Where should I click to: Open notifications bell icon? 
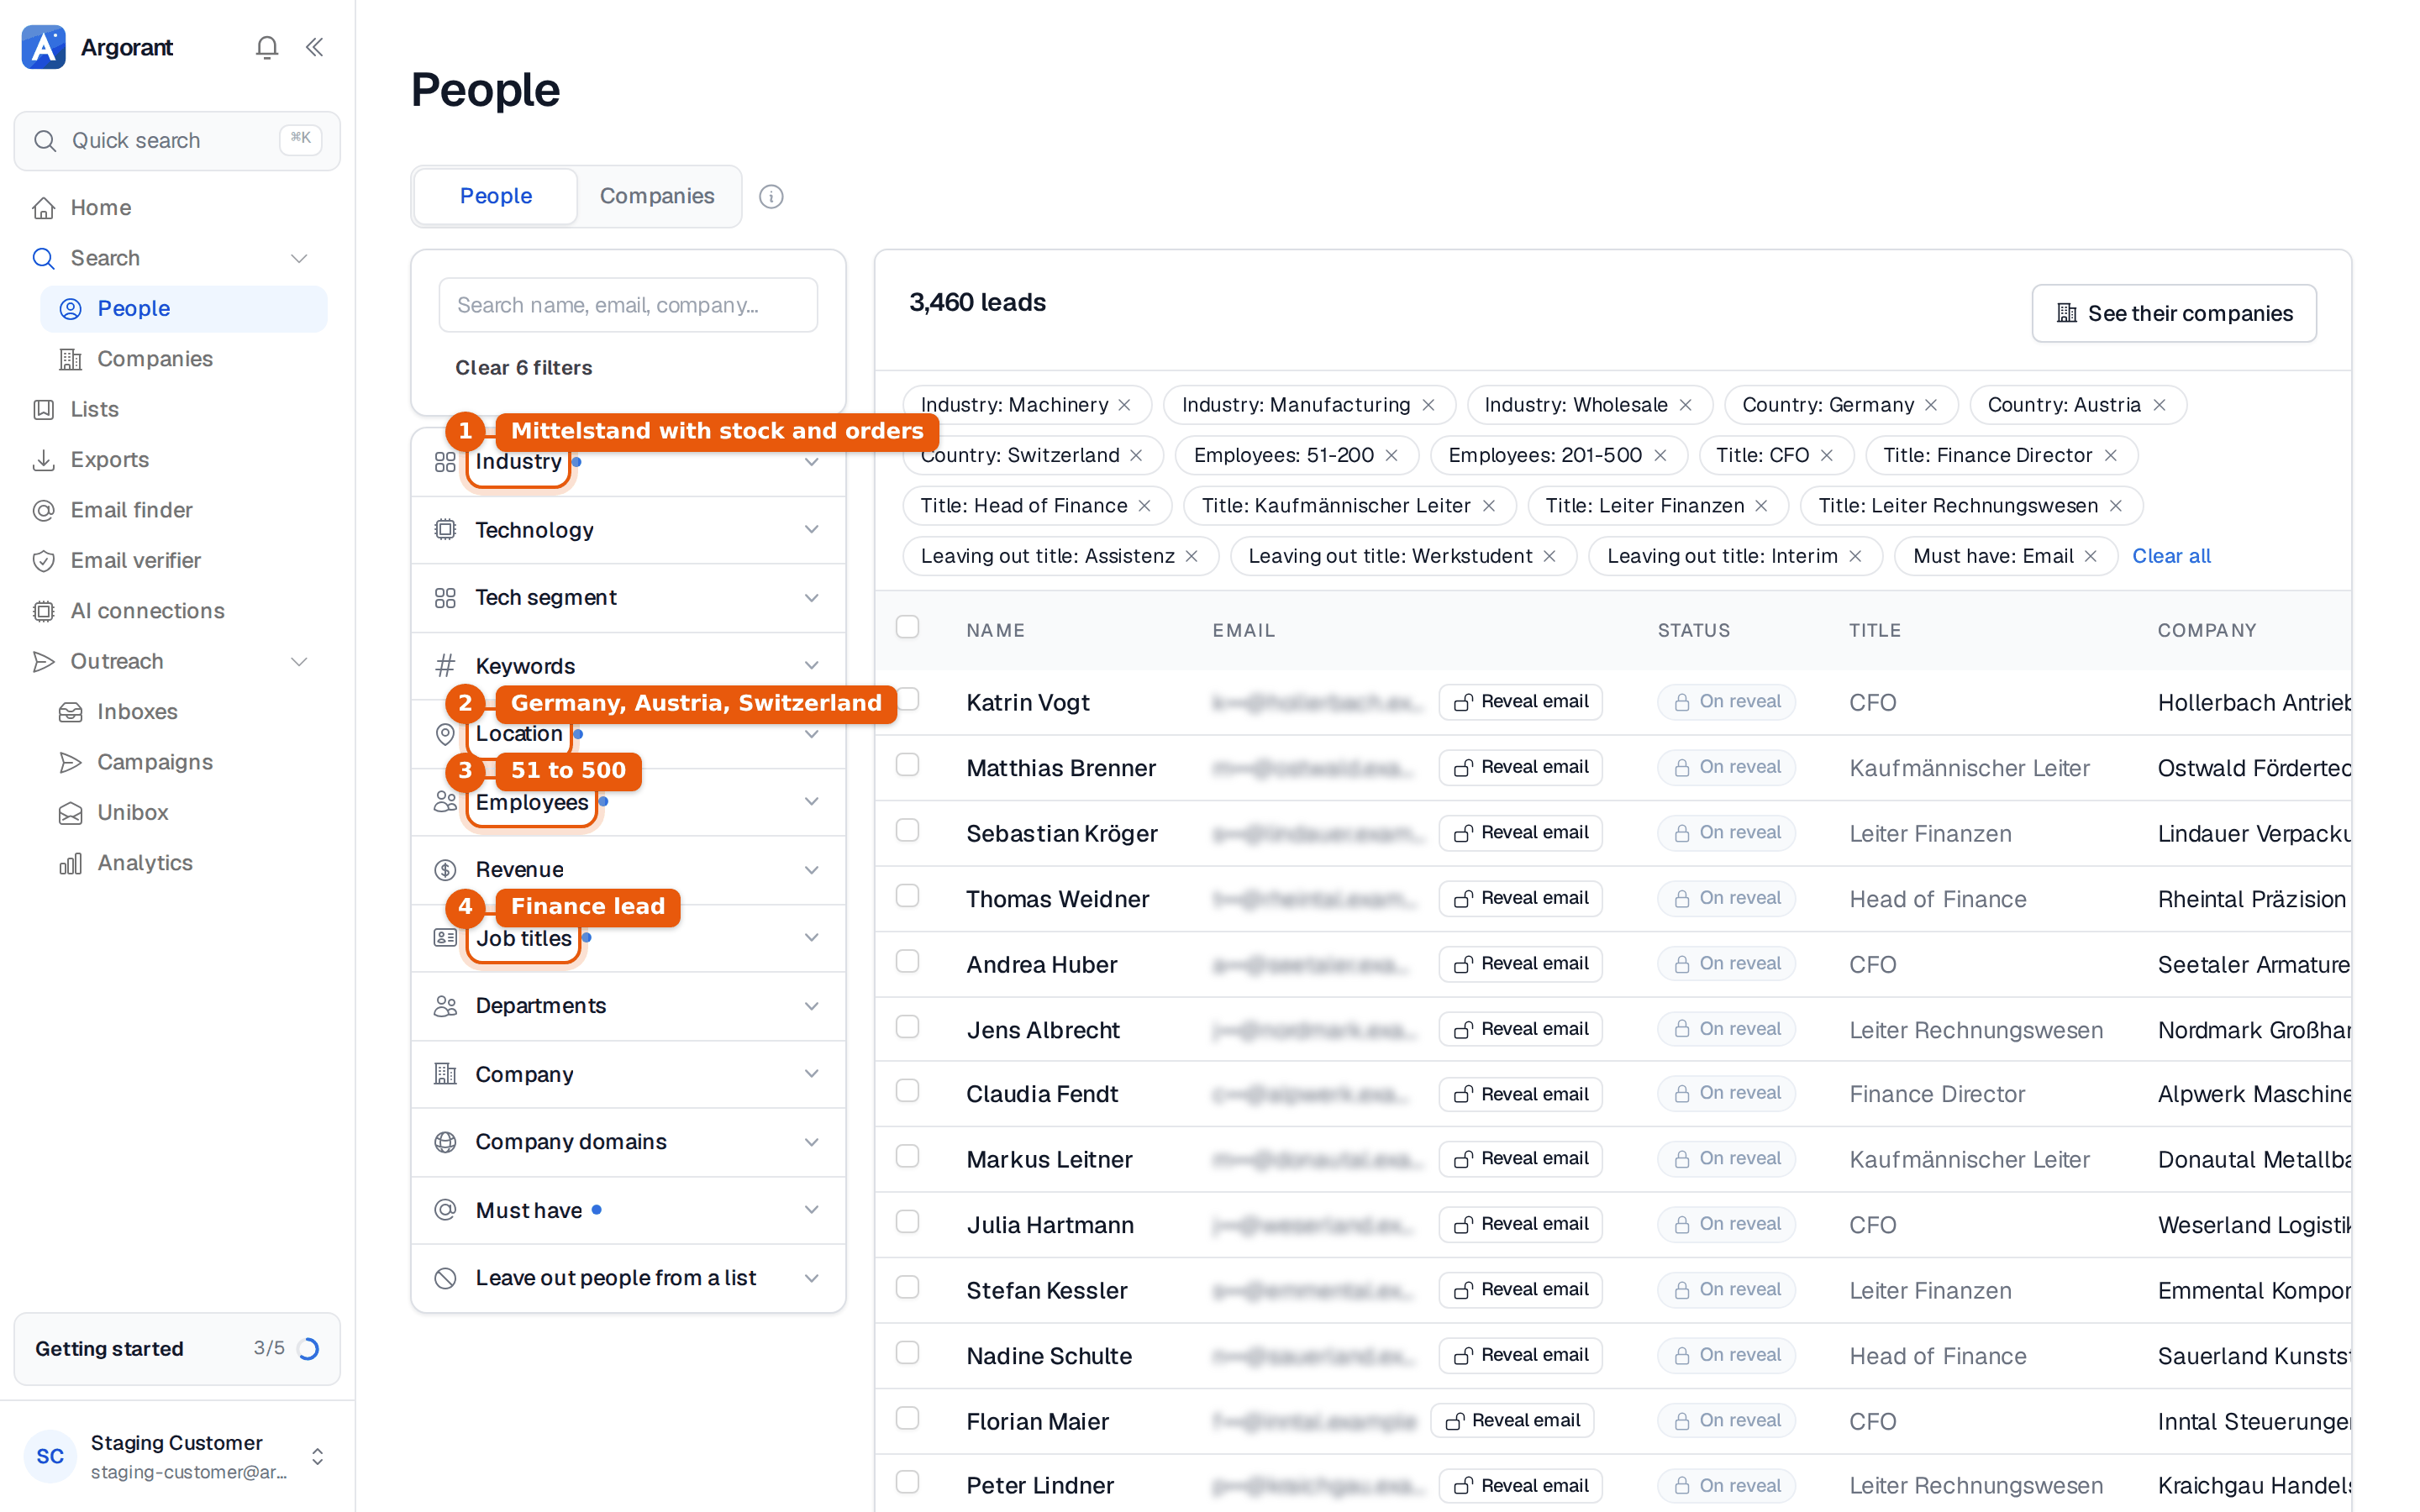[x=266, y=47]
